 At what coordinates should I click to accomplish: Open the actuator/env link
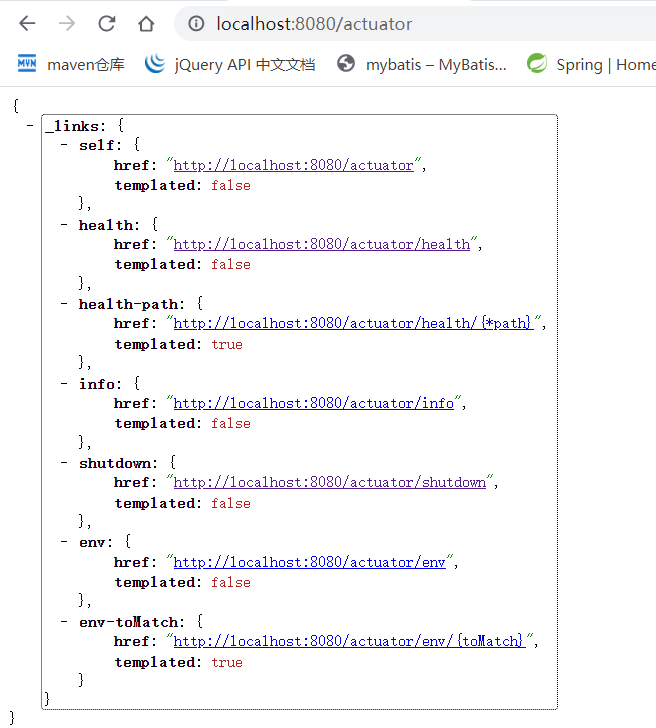click(309, 563)
